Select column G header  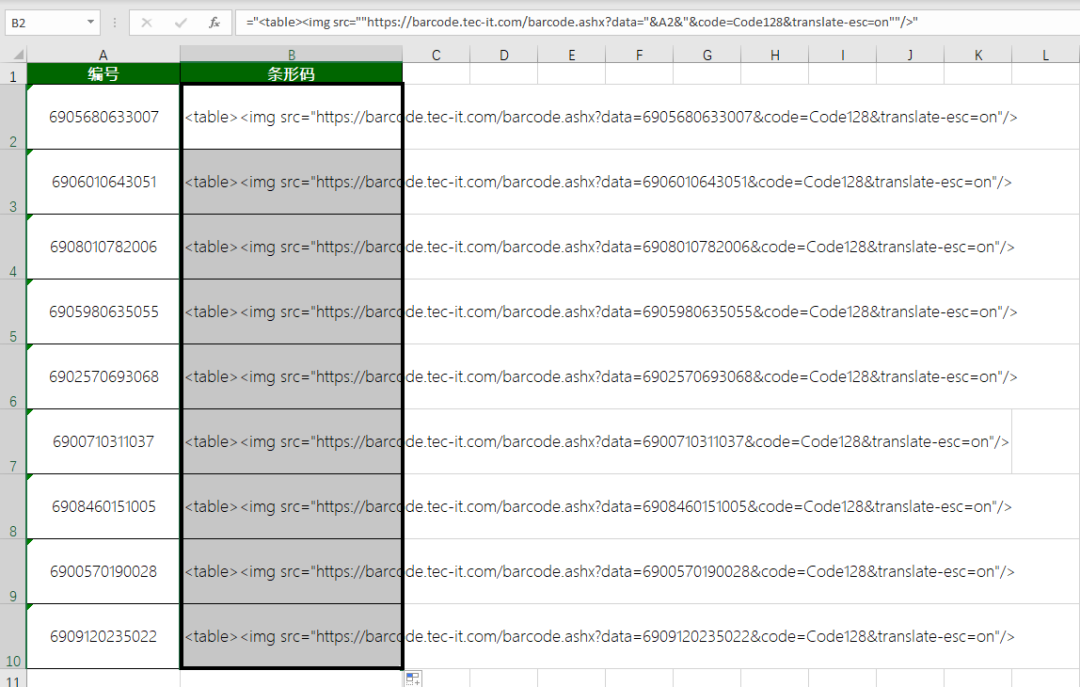coord(707,55)
